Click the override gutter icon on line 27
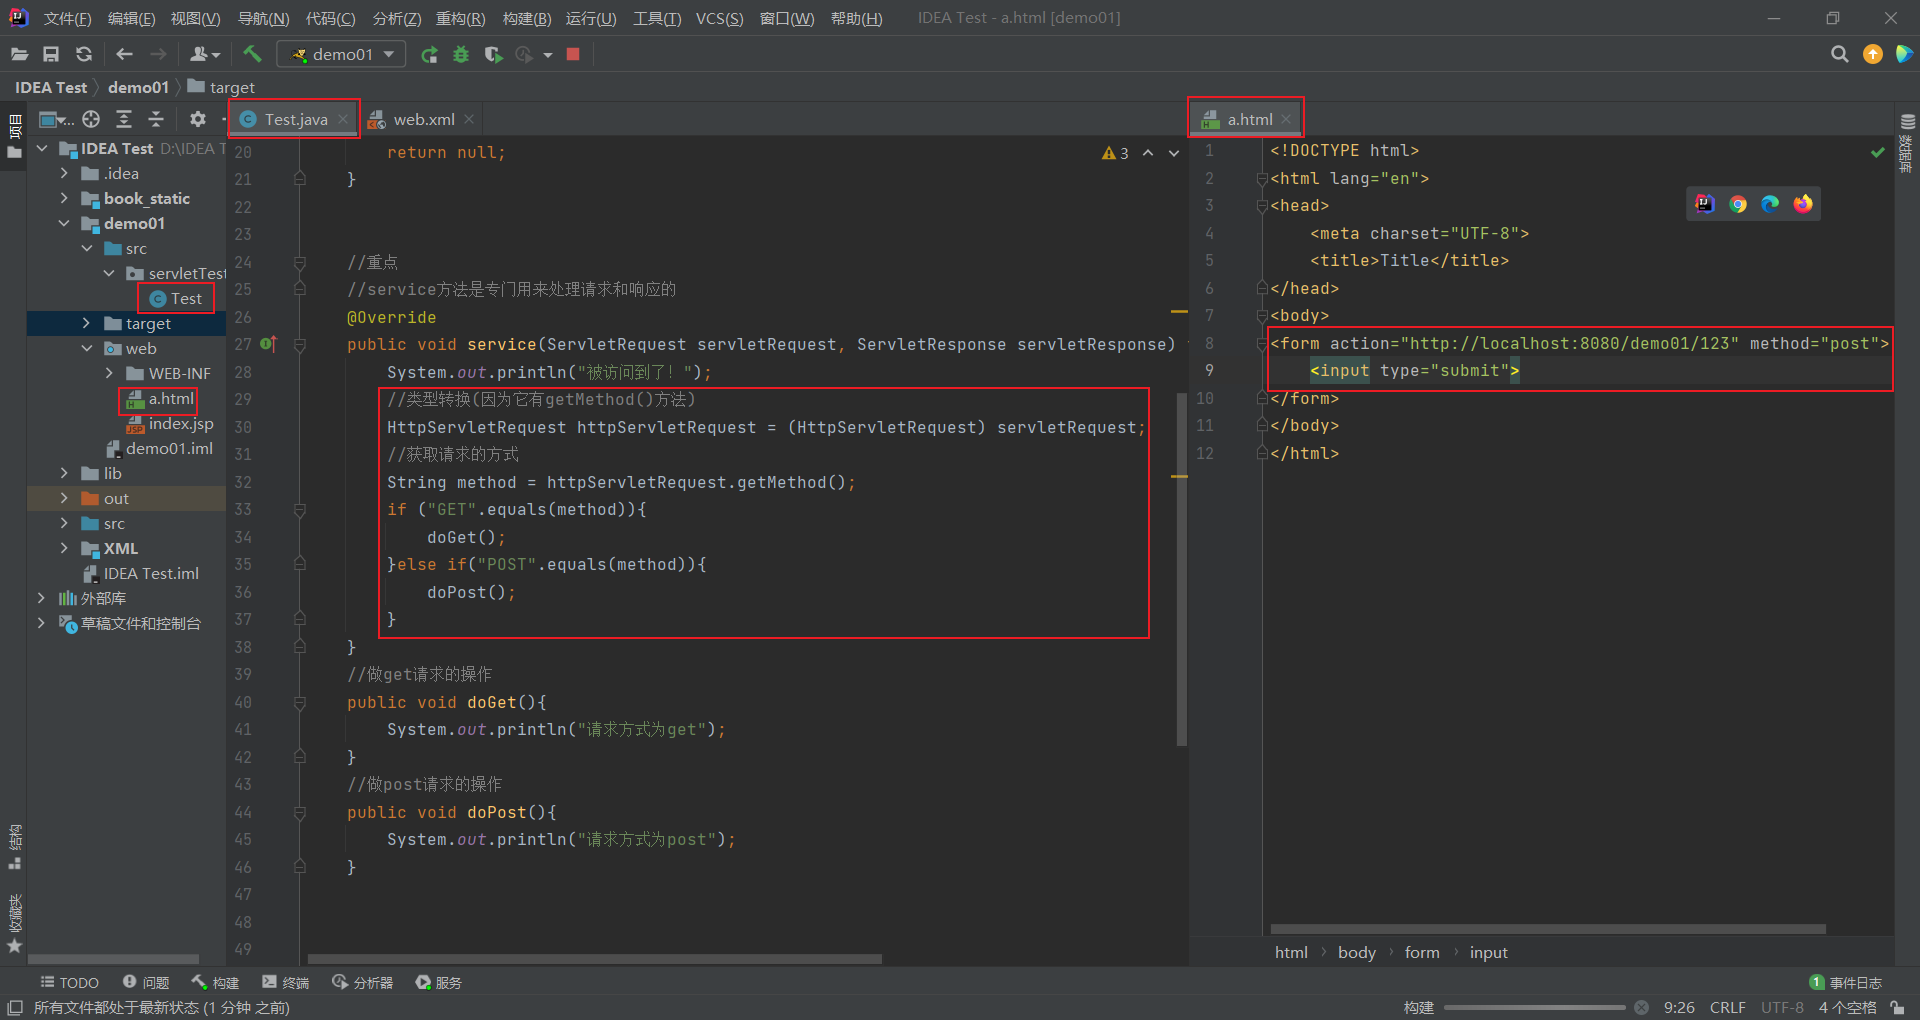1920x1020 pixels. (x=268, y=344)
